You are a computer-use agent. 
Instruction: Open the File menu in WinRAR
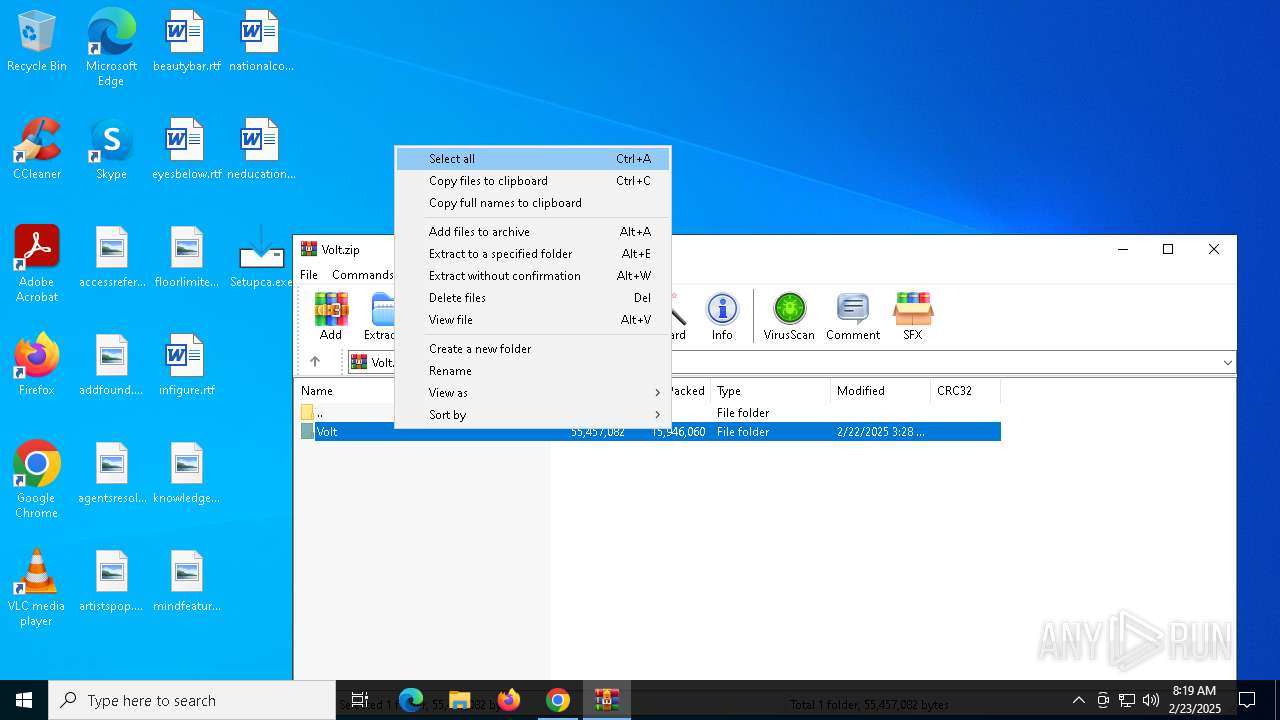[309, 275]
